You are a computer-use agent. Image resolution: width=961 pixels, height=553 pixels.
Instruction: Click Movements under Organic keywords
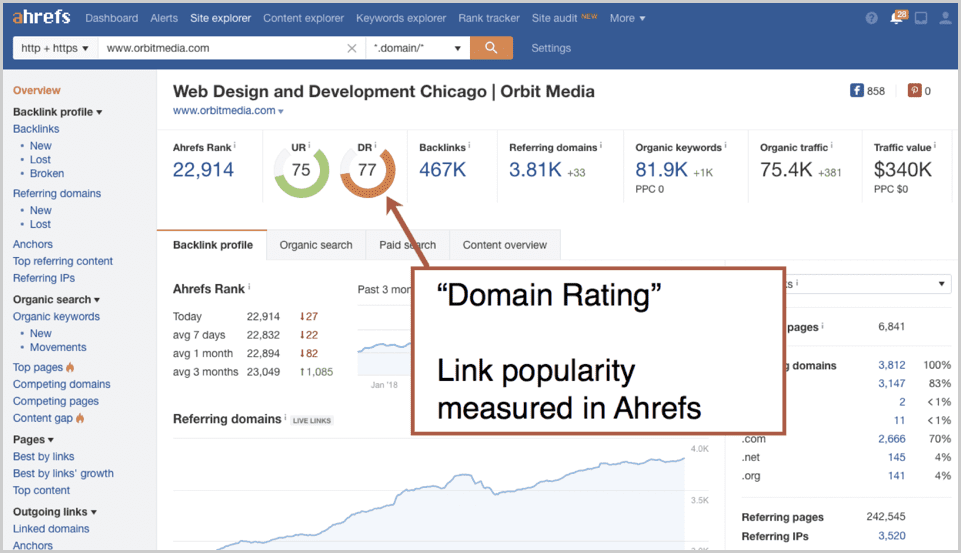coord(58,347)
